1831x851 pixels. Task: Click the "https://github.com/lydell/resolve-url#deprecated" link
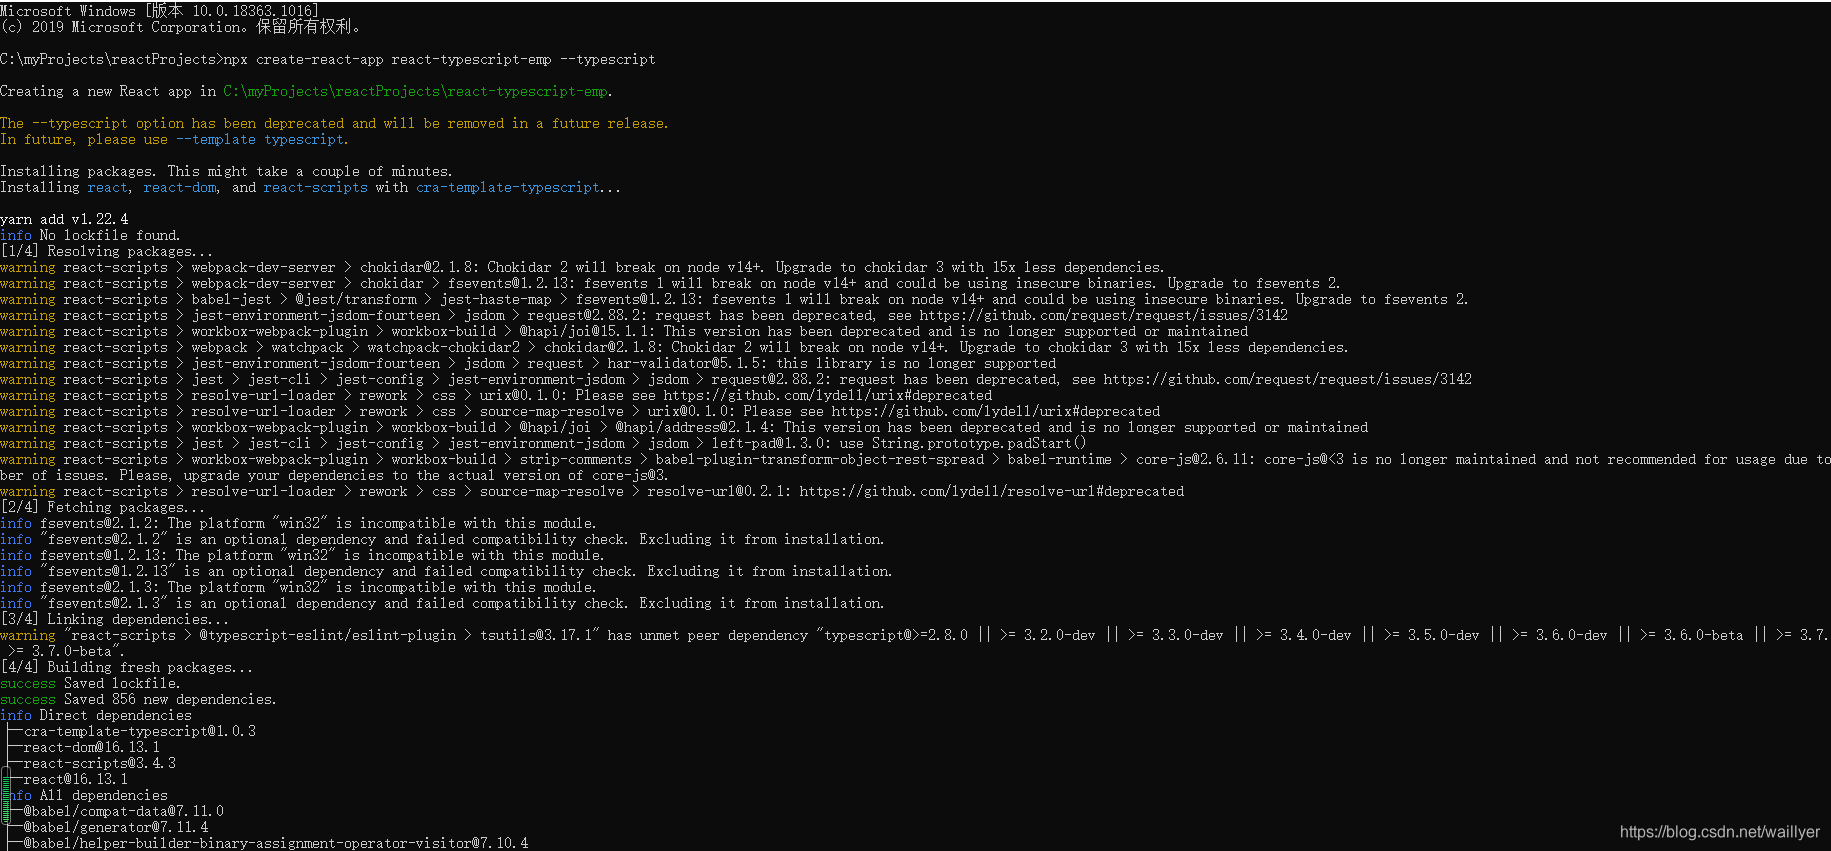pos(991,491)
